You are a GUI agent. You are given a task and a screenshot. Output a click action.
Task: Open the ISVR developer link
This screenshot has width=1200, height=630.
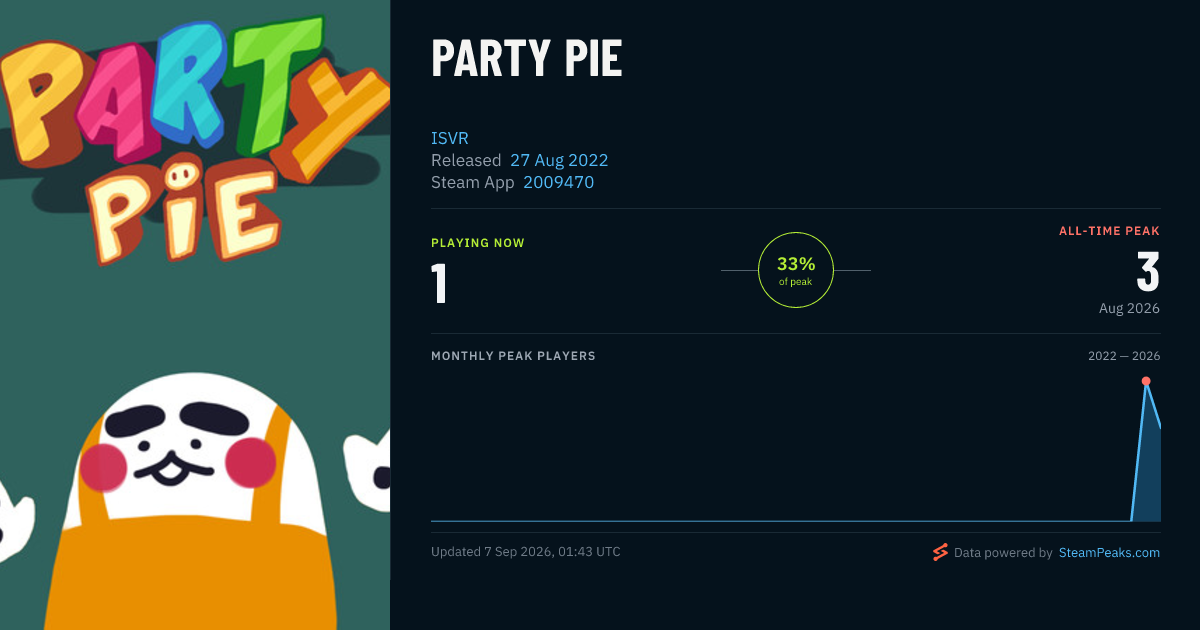point(450,138)
